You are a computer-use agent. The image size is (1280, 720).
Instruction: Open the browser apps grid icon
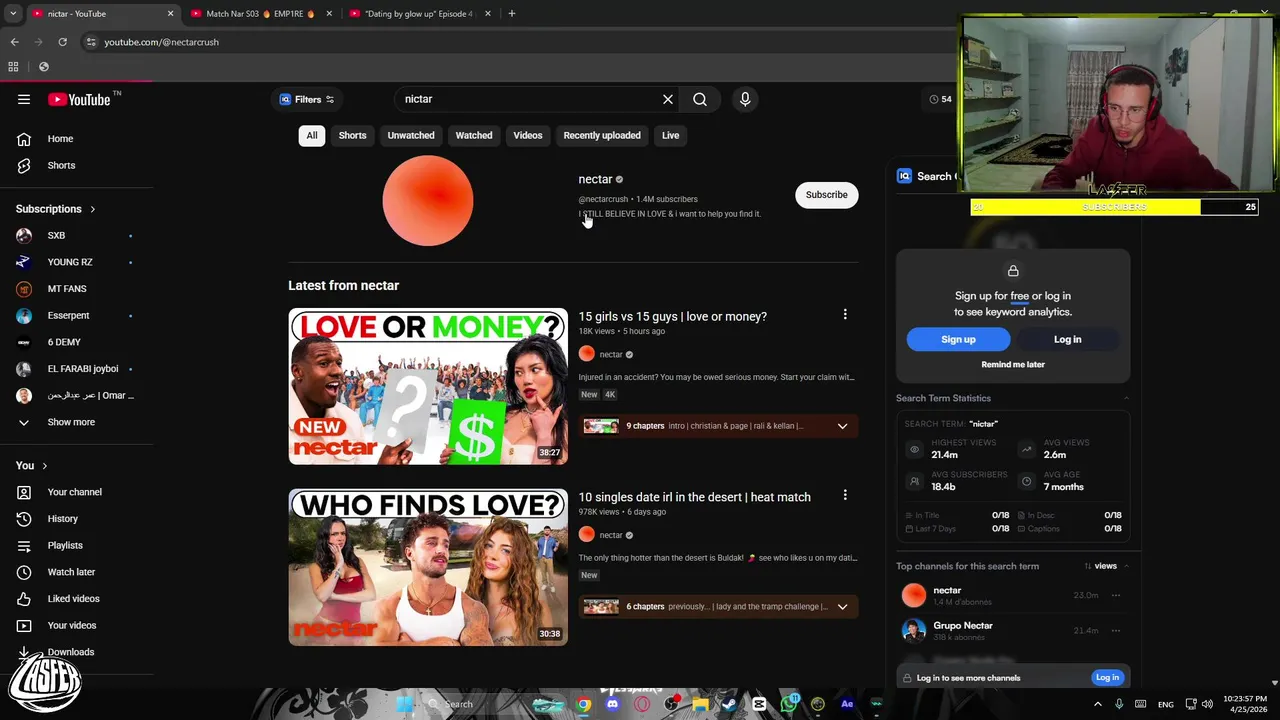[13, 67]
